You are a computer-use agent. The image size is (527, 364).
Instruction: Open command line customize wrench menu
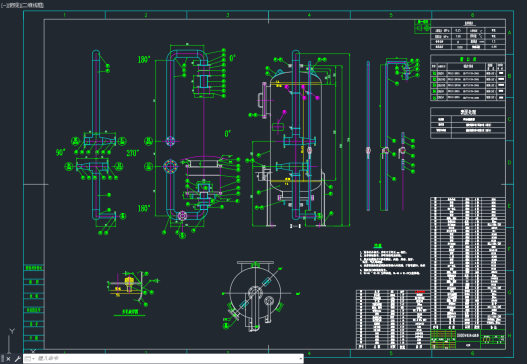click(17, 359)
